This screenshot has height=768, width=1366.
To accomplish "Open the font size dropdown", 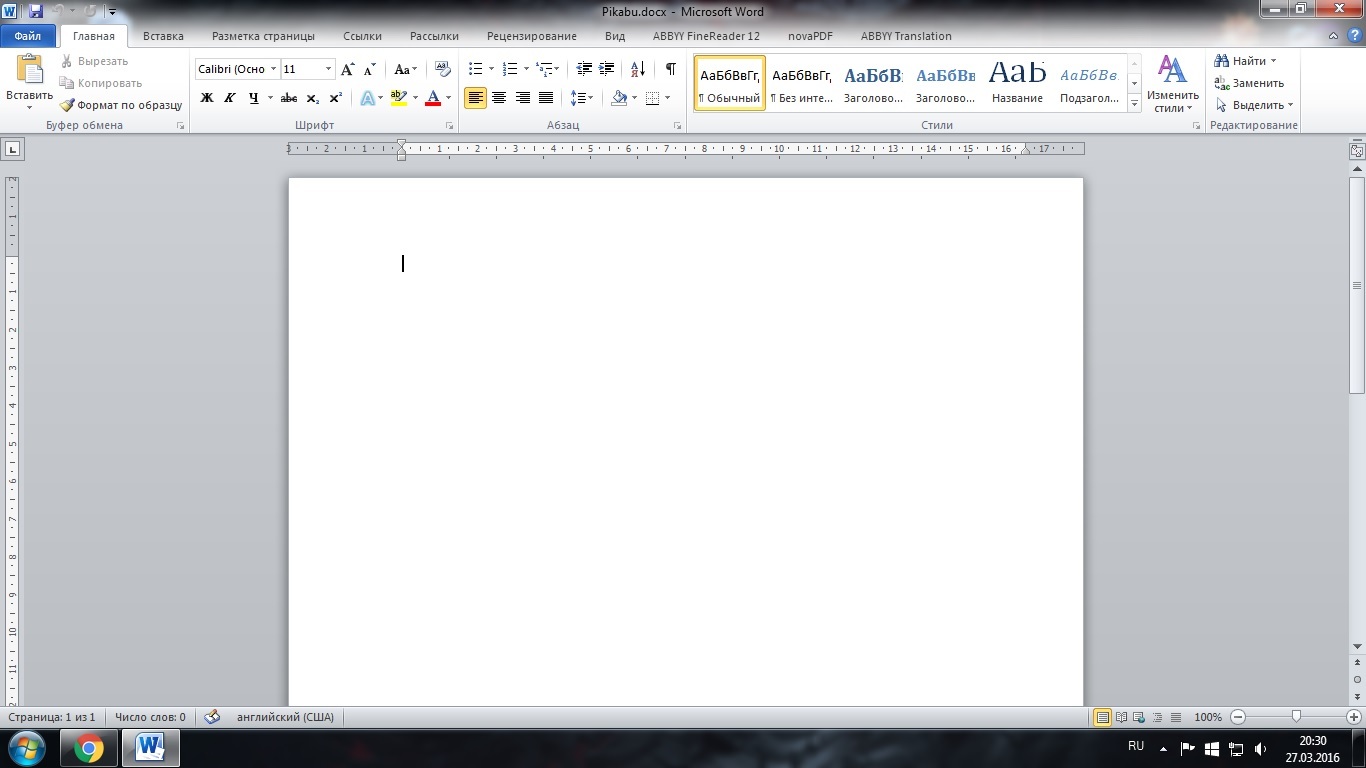I will point(328,69).
